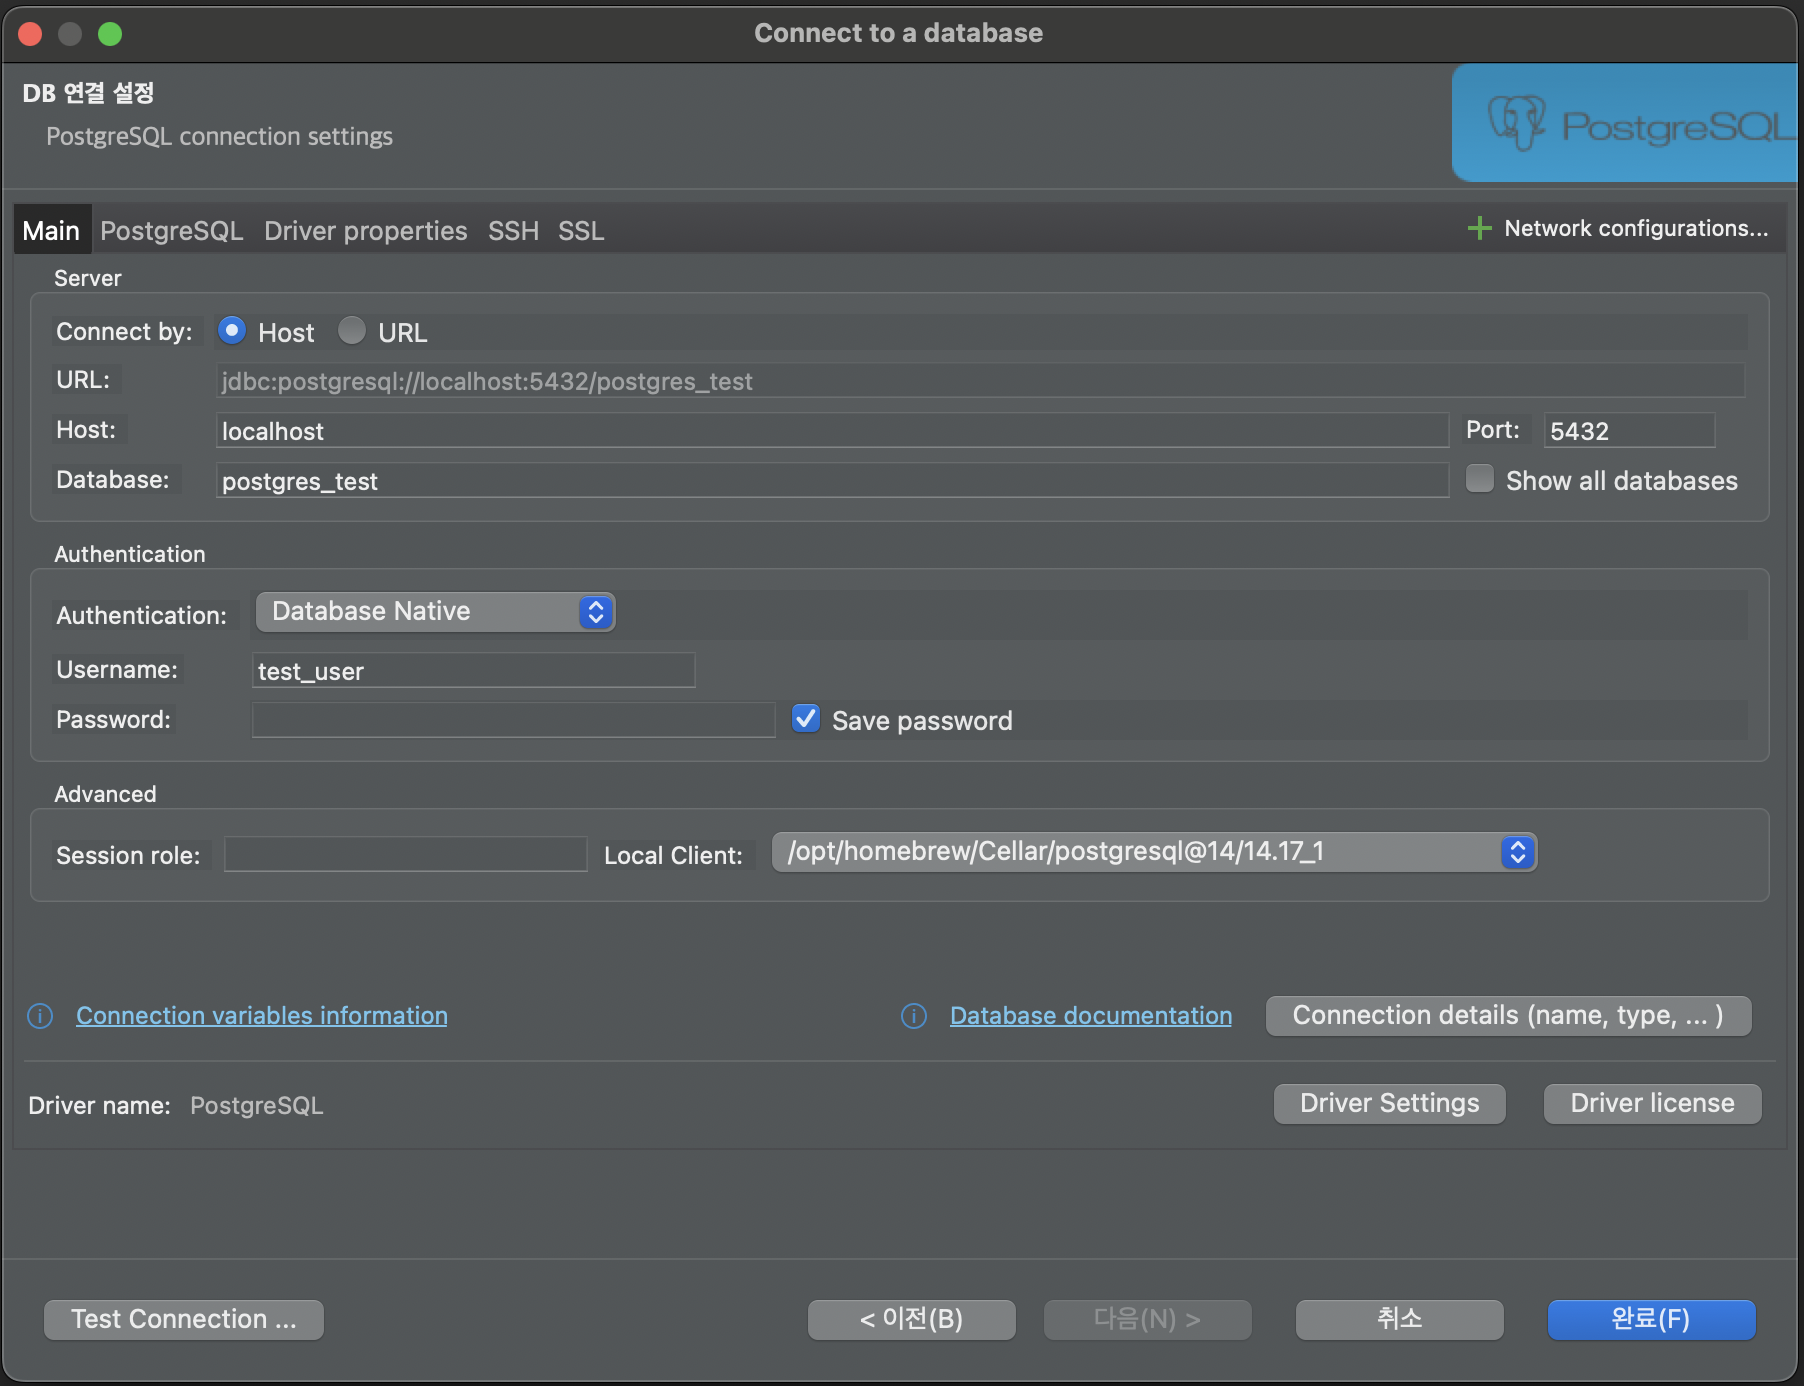Click the green zoom window button
The height and width of the screenshot is (1386, 1804).
tap(110, 34)
